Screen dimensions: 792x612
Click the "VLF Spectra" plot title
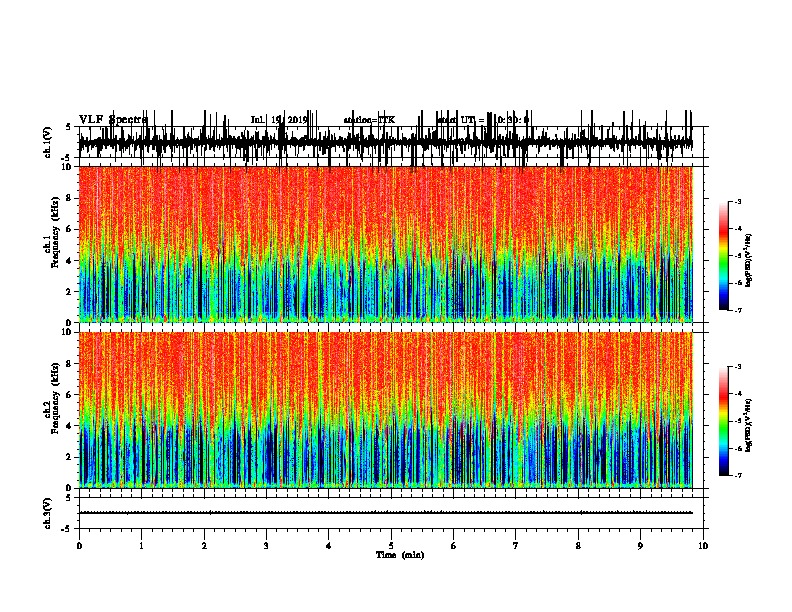[113, 119]
